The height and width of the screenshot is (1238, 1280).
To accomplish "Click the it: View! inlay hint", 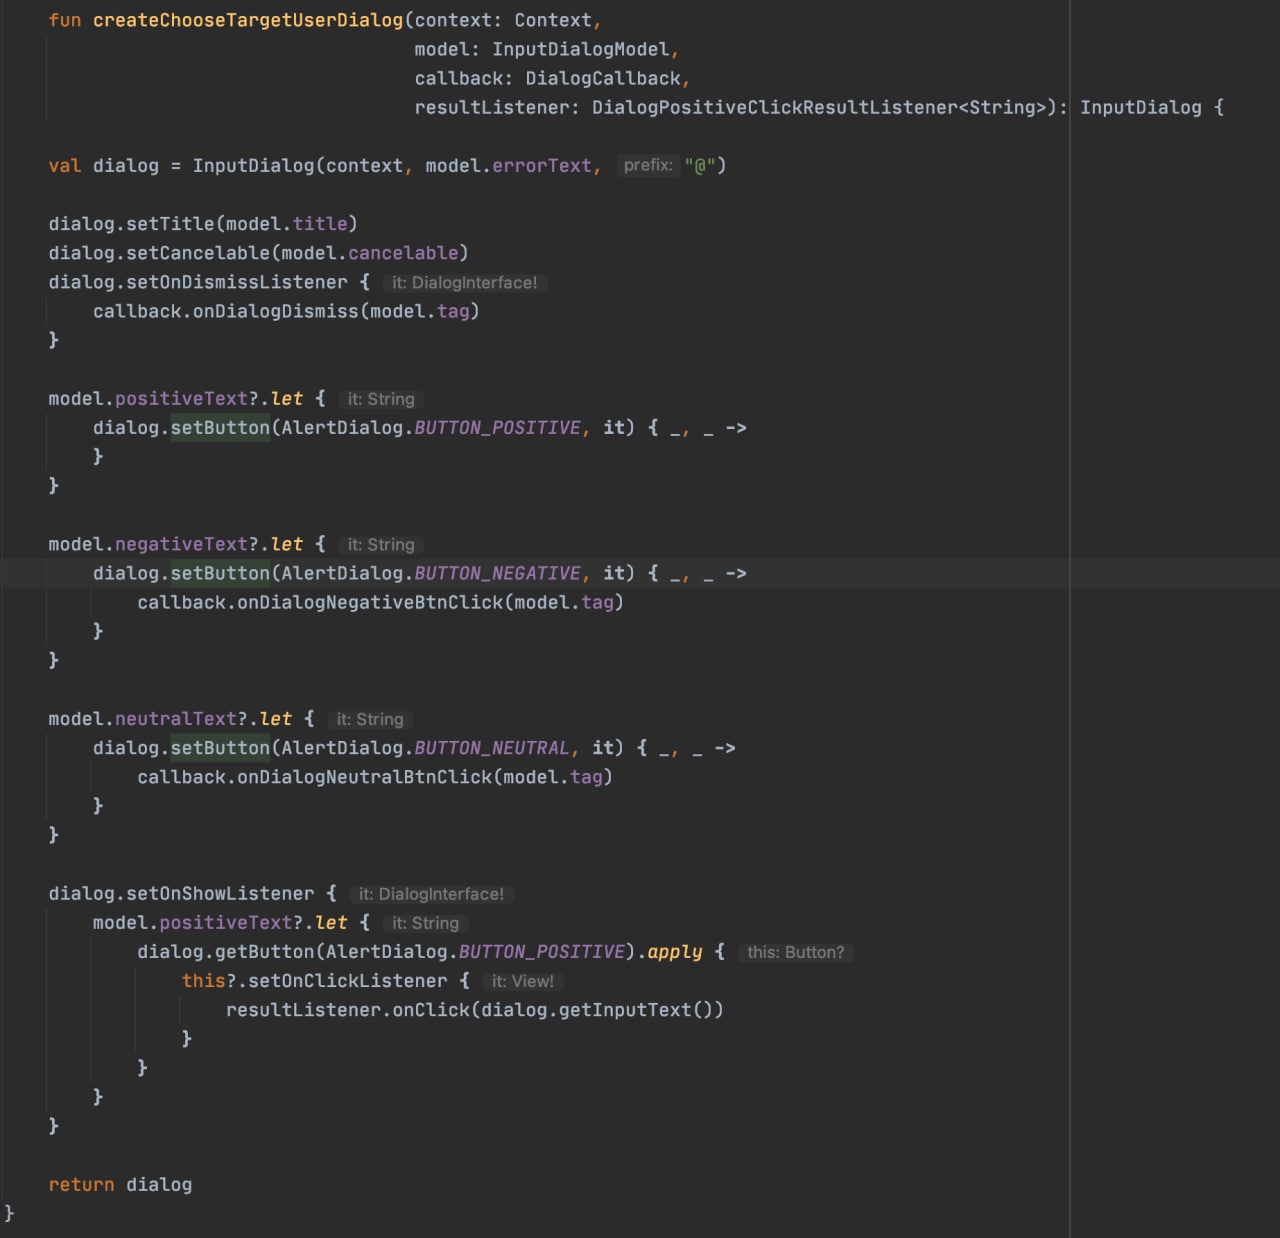I will pyautogui.click(x=523, y=982).
